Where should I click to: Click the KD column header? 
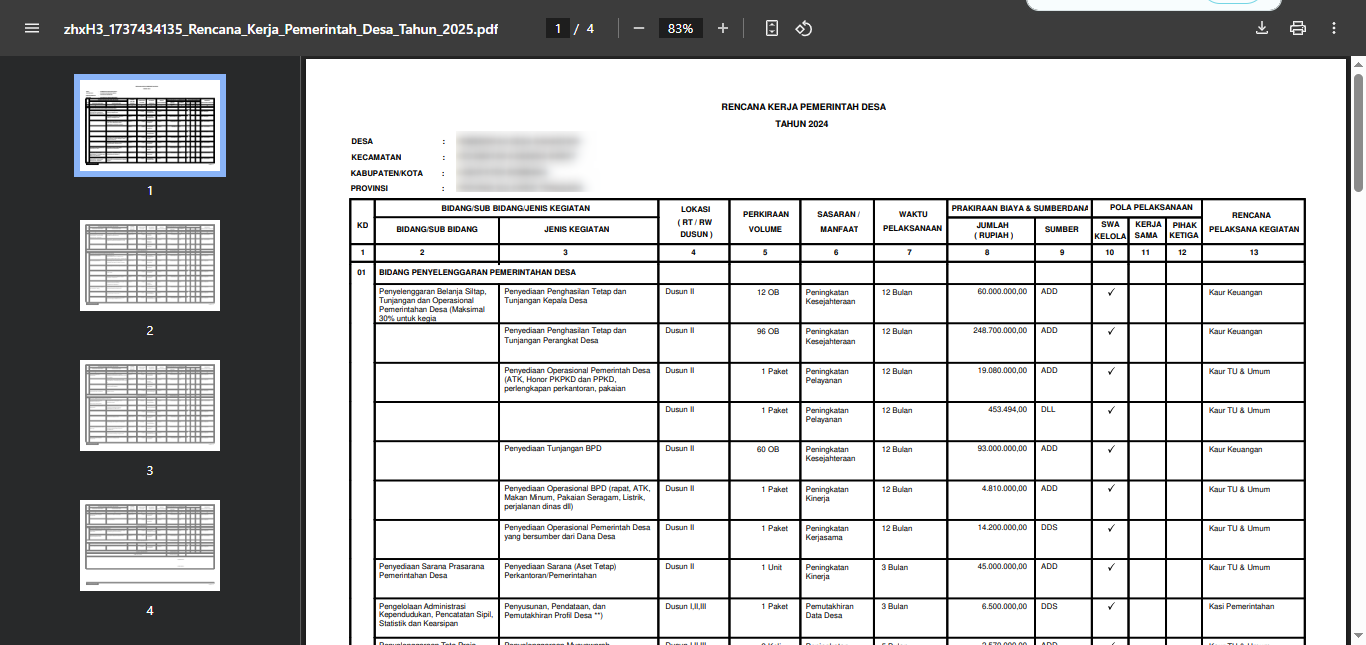coord(362,225)
